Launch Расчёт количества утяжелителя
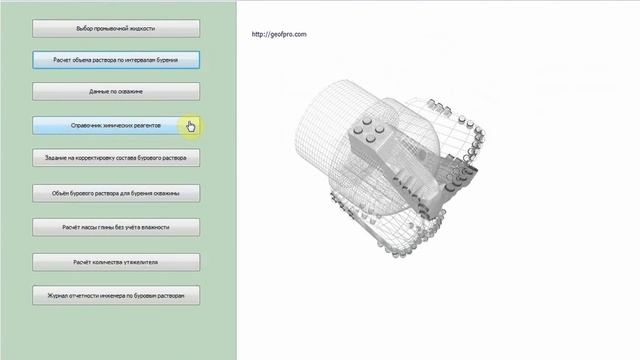This screenshot has height=360, width=640. point(116,262)
